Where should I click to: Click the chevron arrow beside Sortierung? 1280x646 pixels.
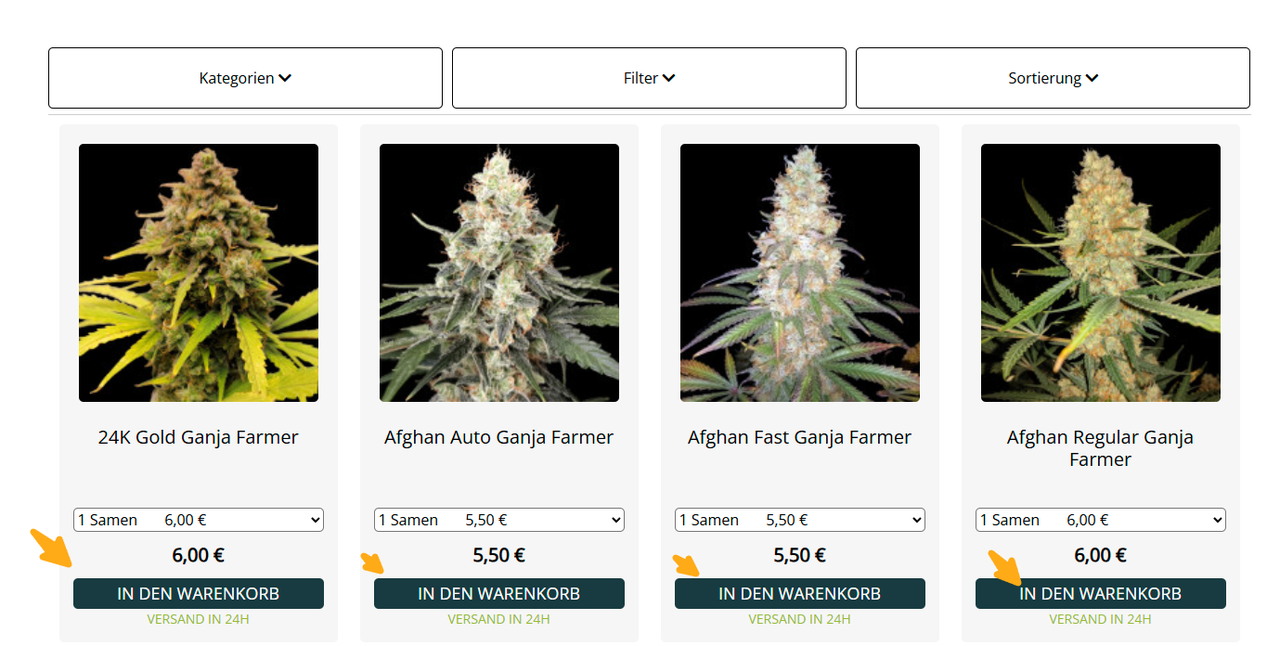tap(1092, 78)
